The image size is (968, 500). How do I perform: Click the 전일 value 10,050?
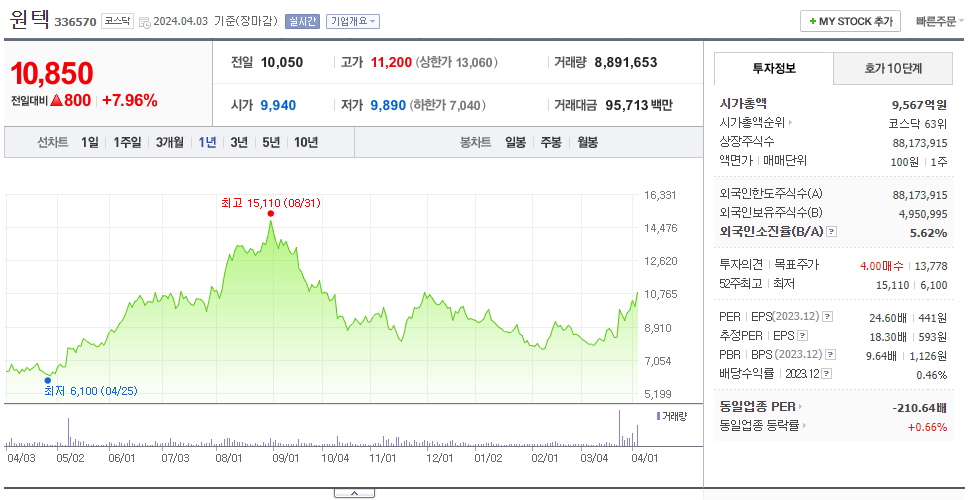[282, 62]
